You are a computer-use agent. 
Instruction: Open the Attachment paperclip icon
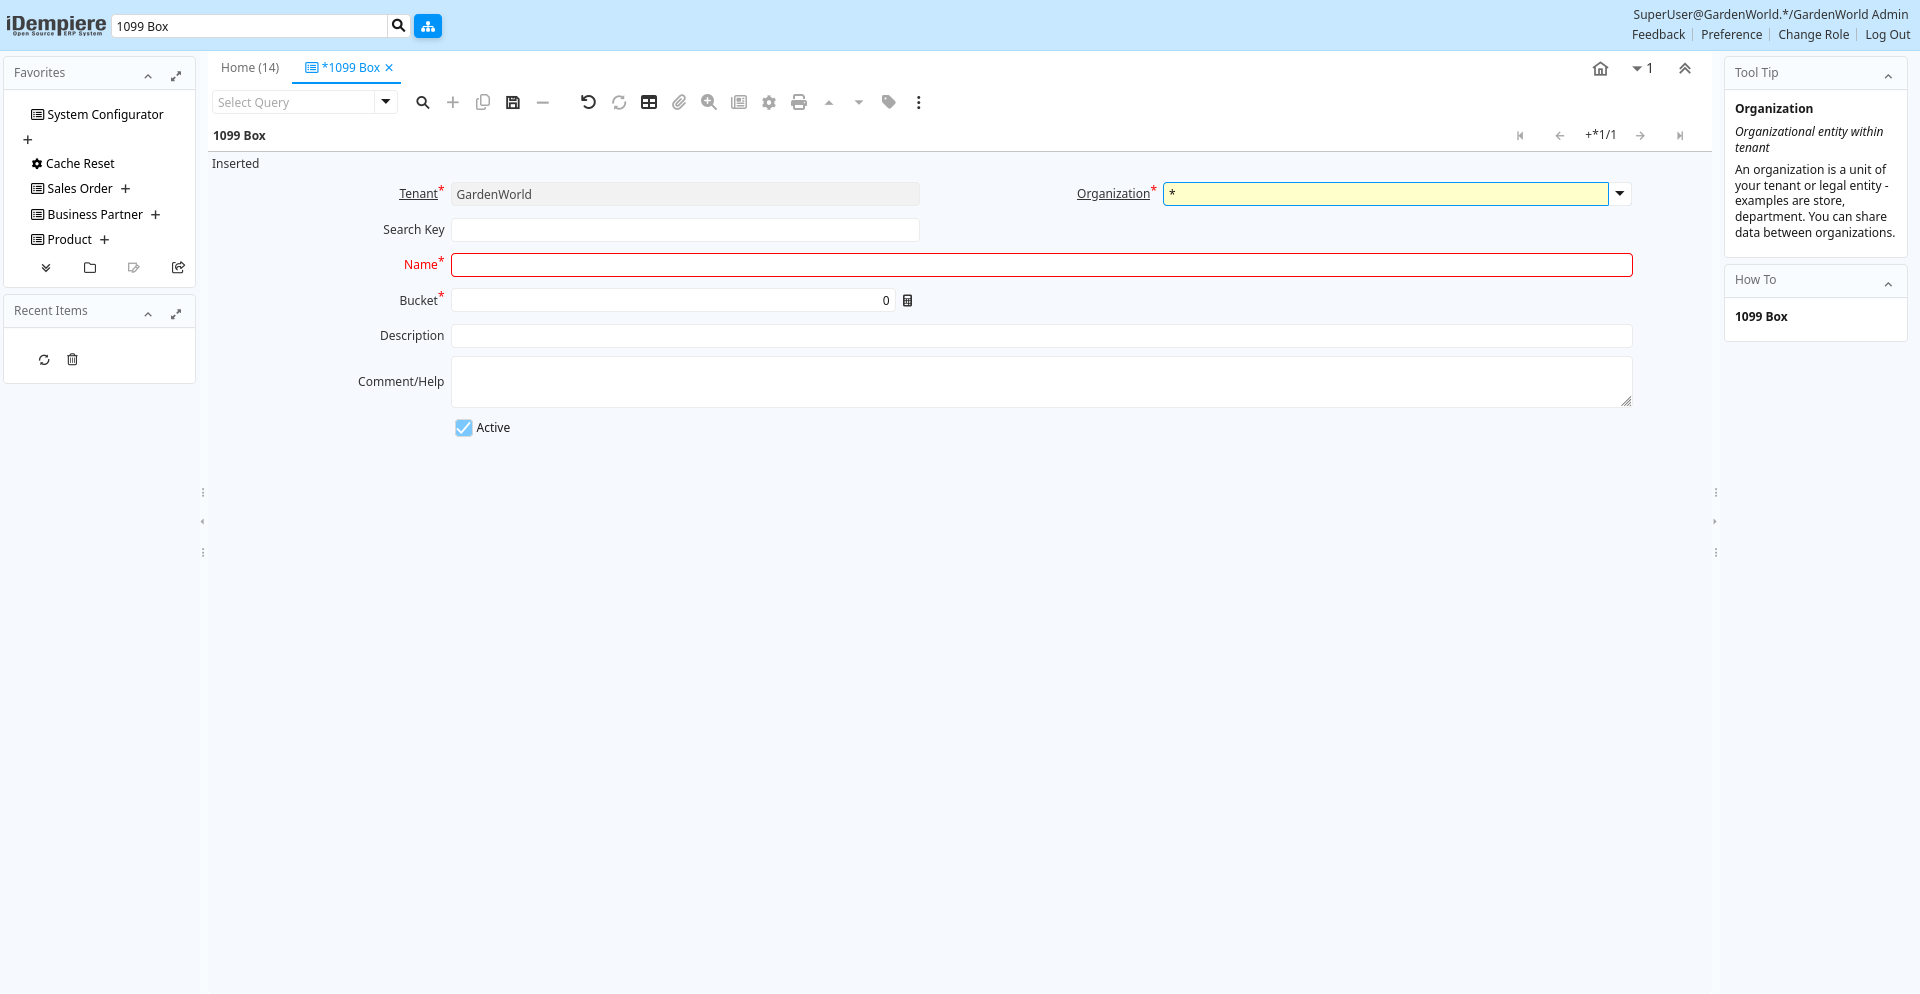click(x=679, y=102)
